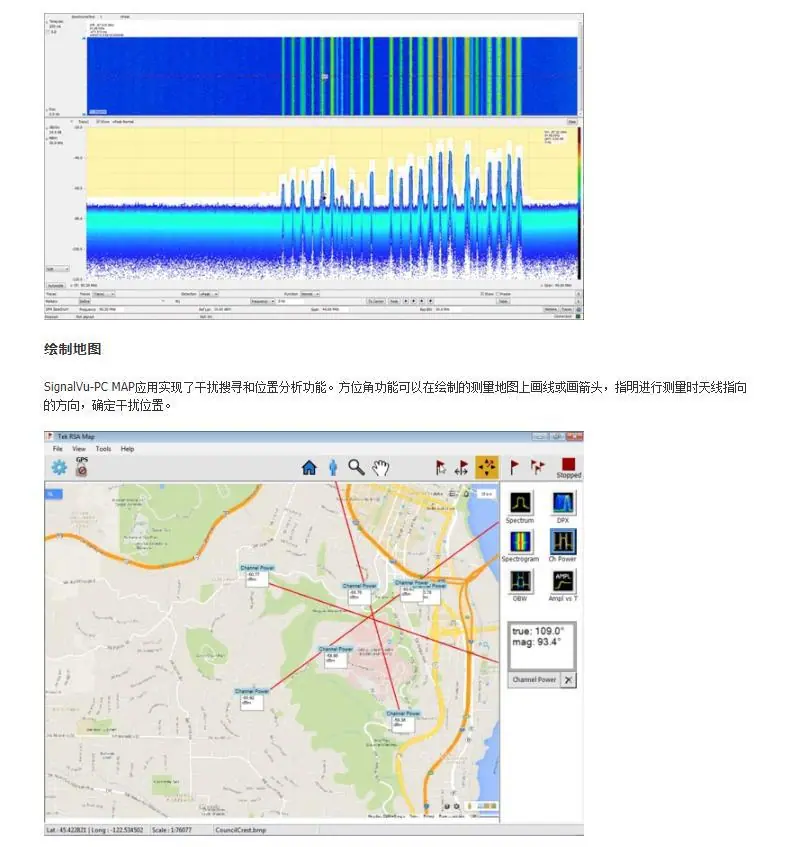This screenshot has height=847, width=790.
Task: Click Clear button above DPX display
Action: pos(572,122)
